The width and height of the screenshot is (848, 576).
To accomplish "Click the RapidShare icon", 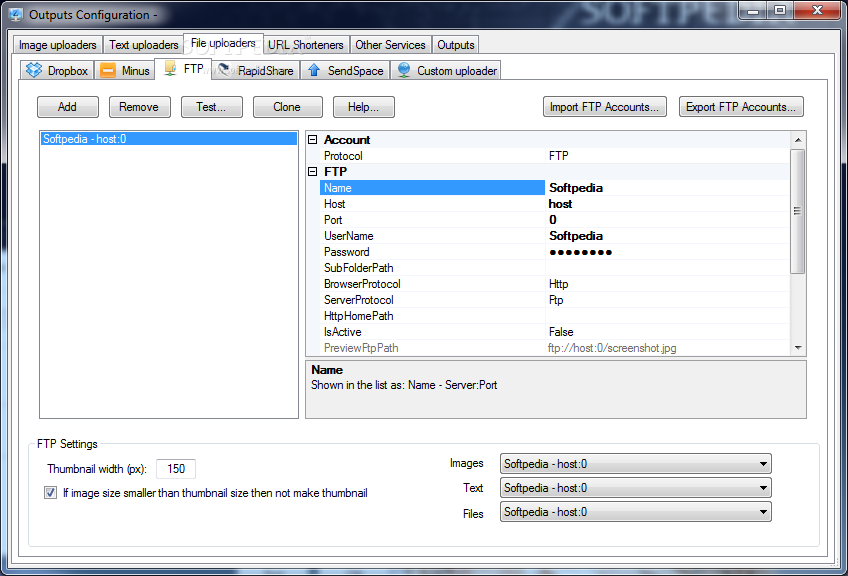I will [x=224, y=70].
